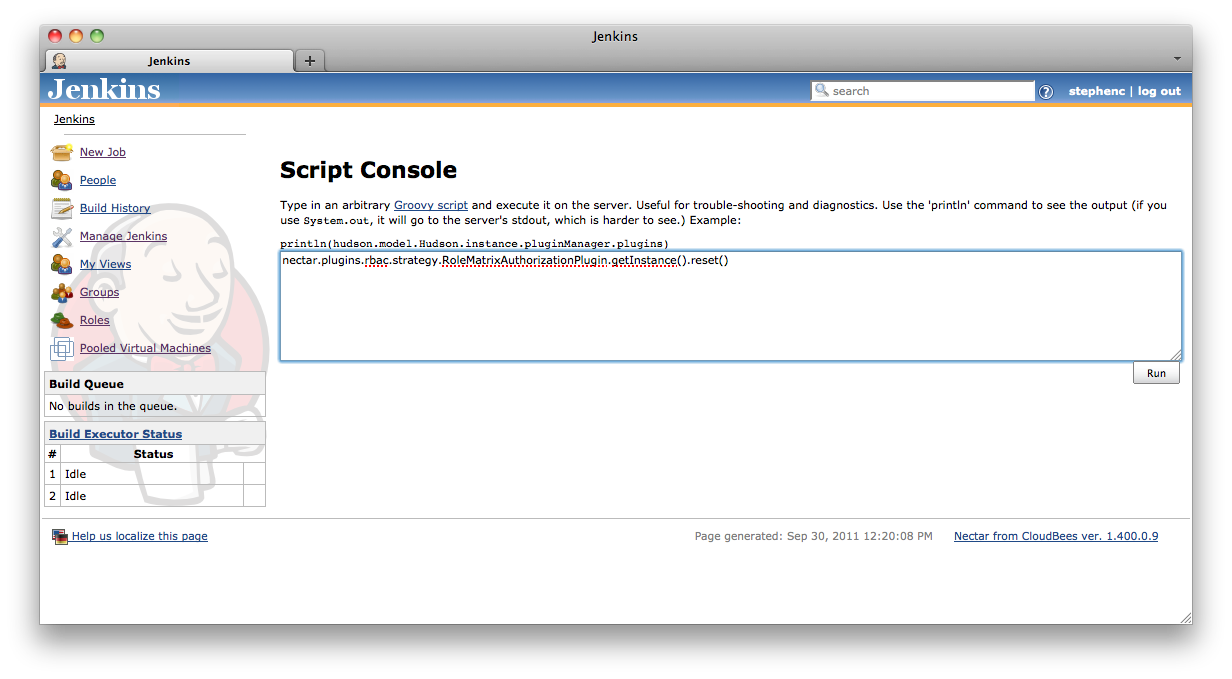1232x679 pixels.
Task: Click the search help question mark icon
Action: 1046,92
